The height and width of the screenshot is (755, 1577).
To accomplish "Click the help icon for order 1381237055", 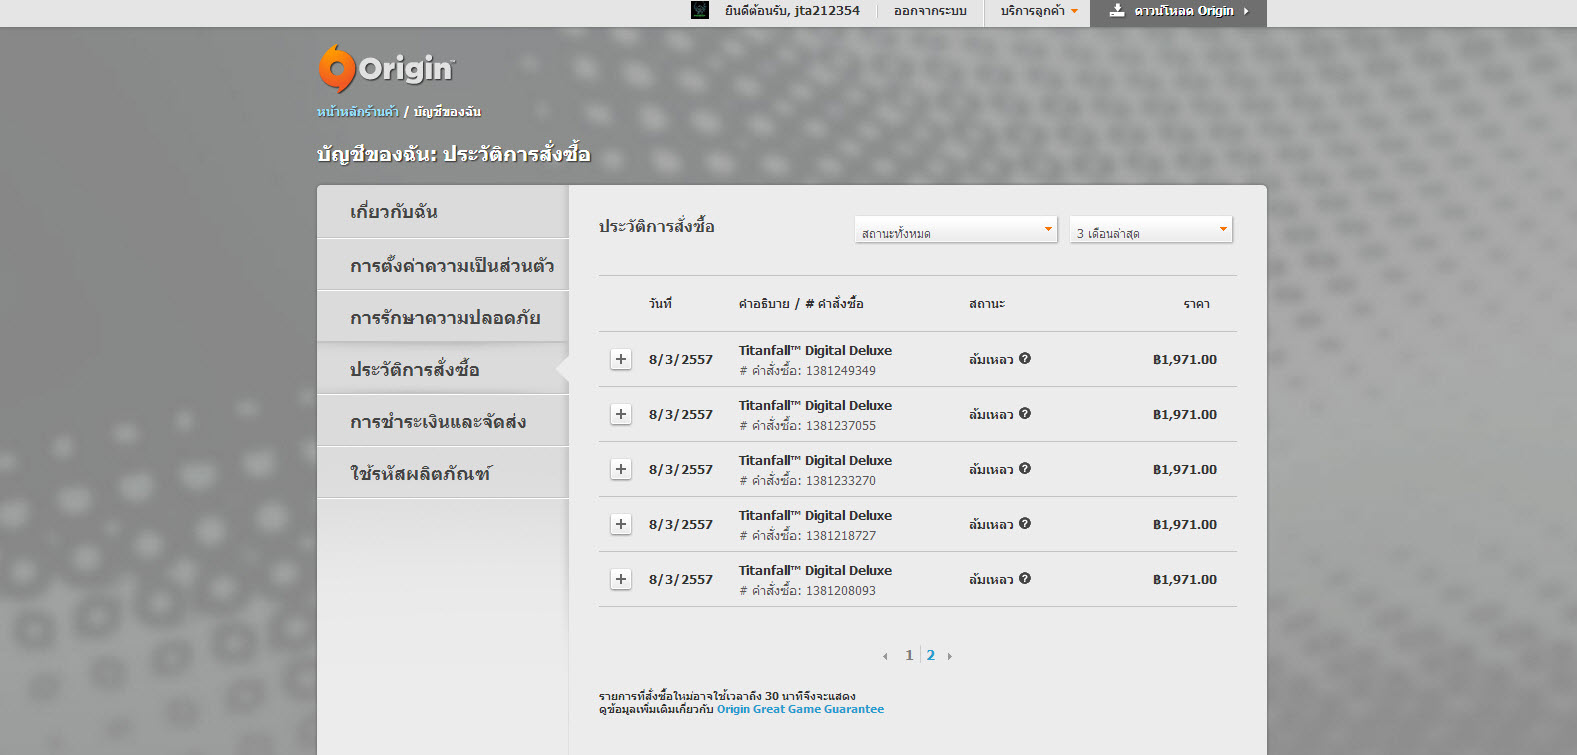I will (x=1025, y=413).
